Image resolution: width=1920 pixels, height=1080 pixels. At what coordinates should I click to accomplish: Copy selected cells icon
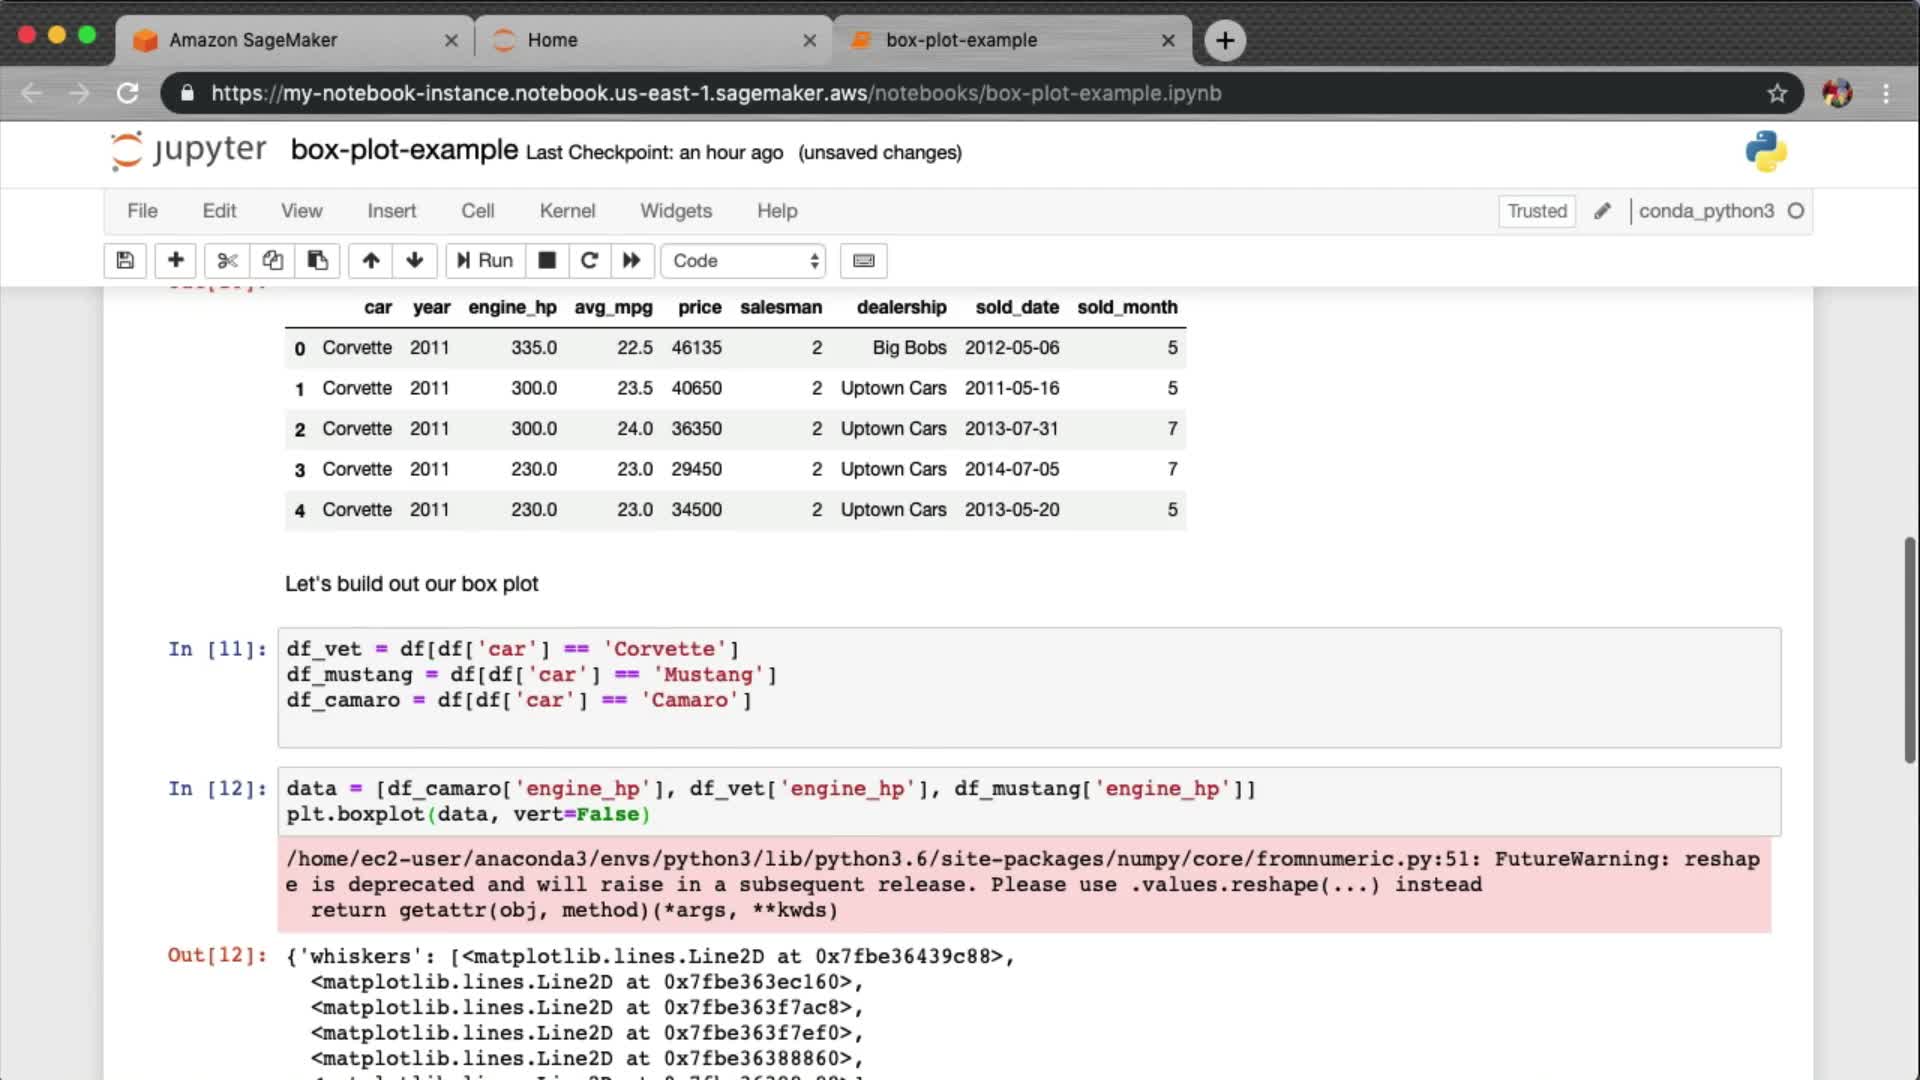click(x=272, y=261)
